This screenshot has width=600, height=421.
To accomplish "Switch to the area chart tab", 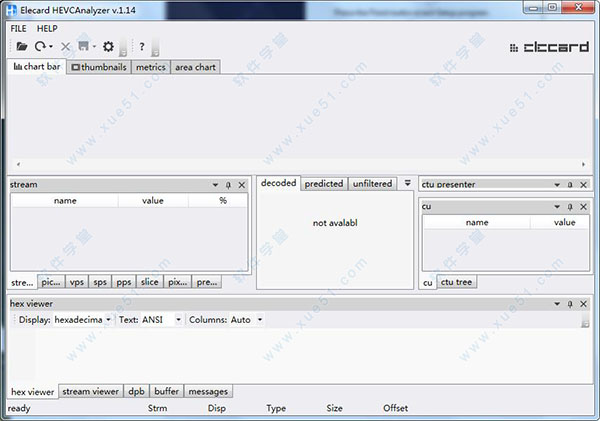I will click(x=195, y=67).
